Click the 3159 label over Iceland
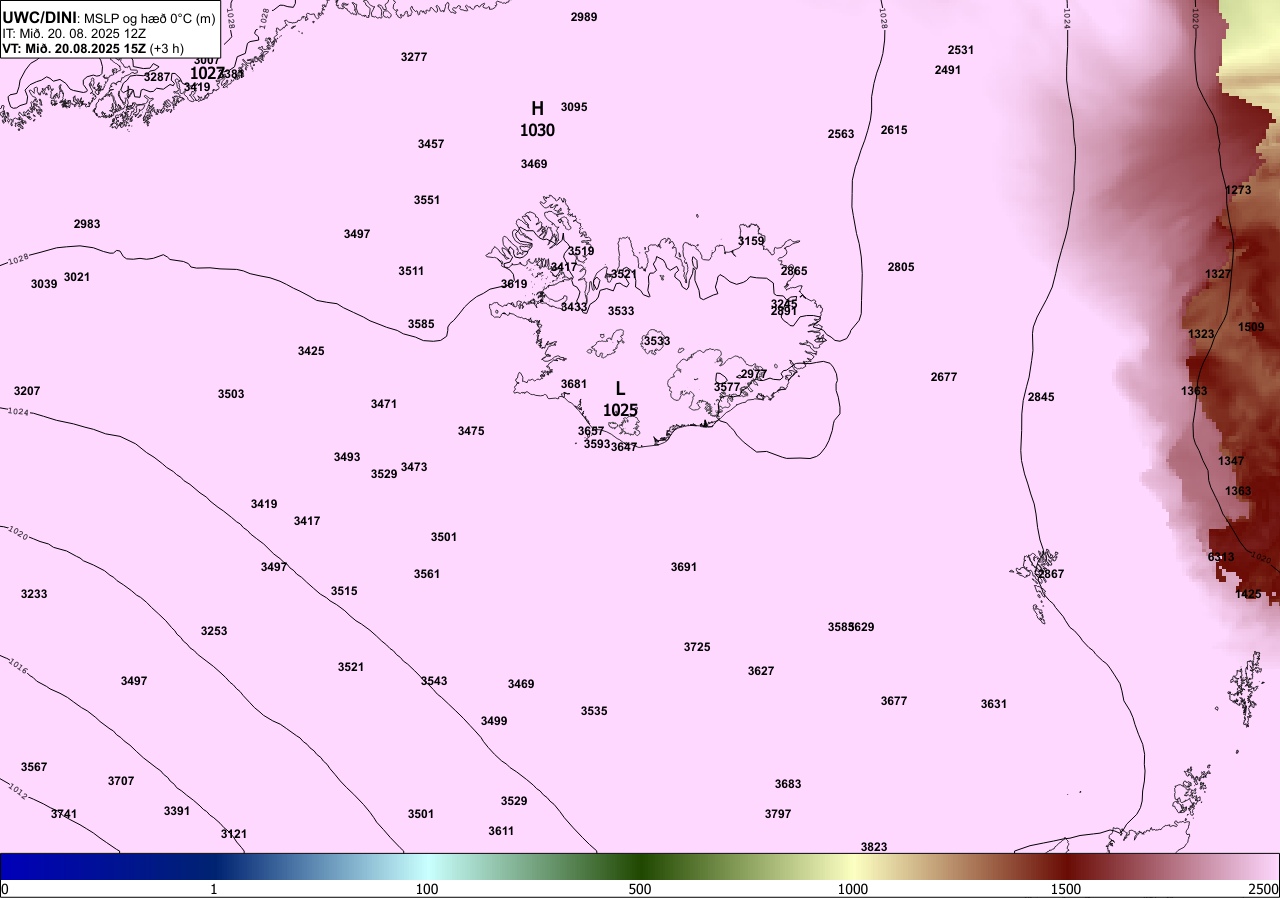Viewport: 1280px width, 898px height. click(751, 241)
